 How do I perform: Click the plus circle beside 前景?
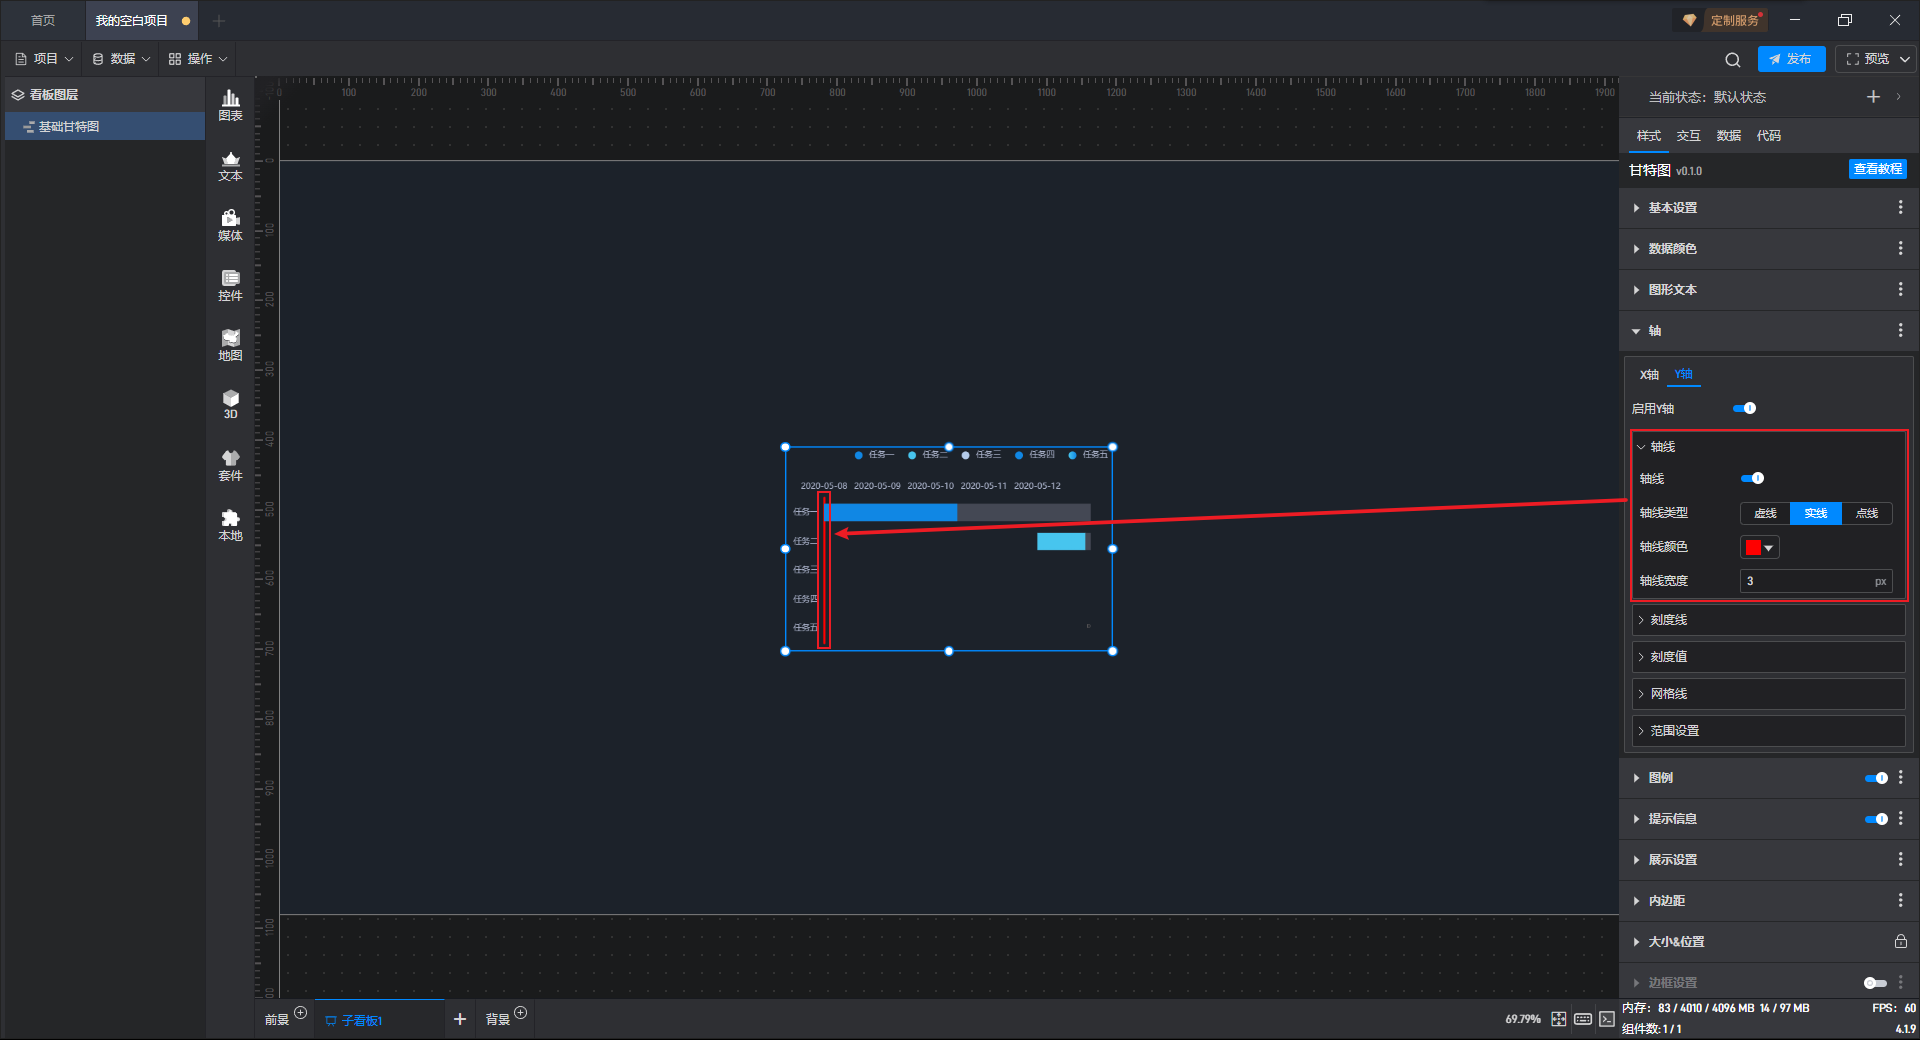(x=300, y=1013)
